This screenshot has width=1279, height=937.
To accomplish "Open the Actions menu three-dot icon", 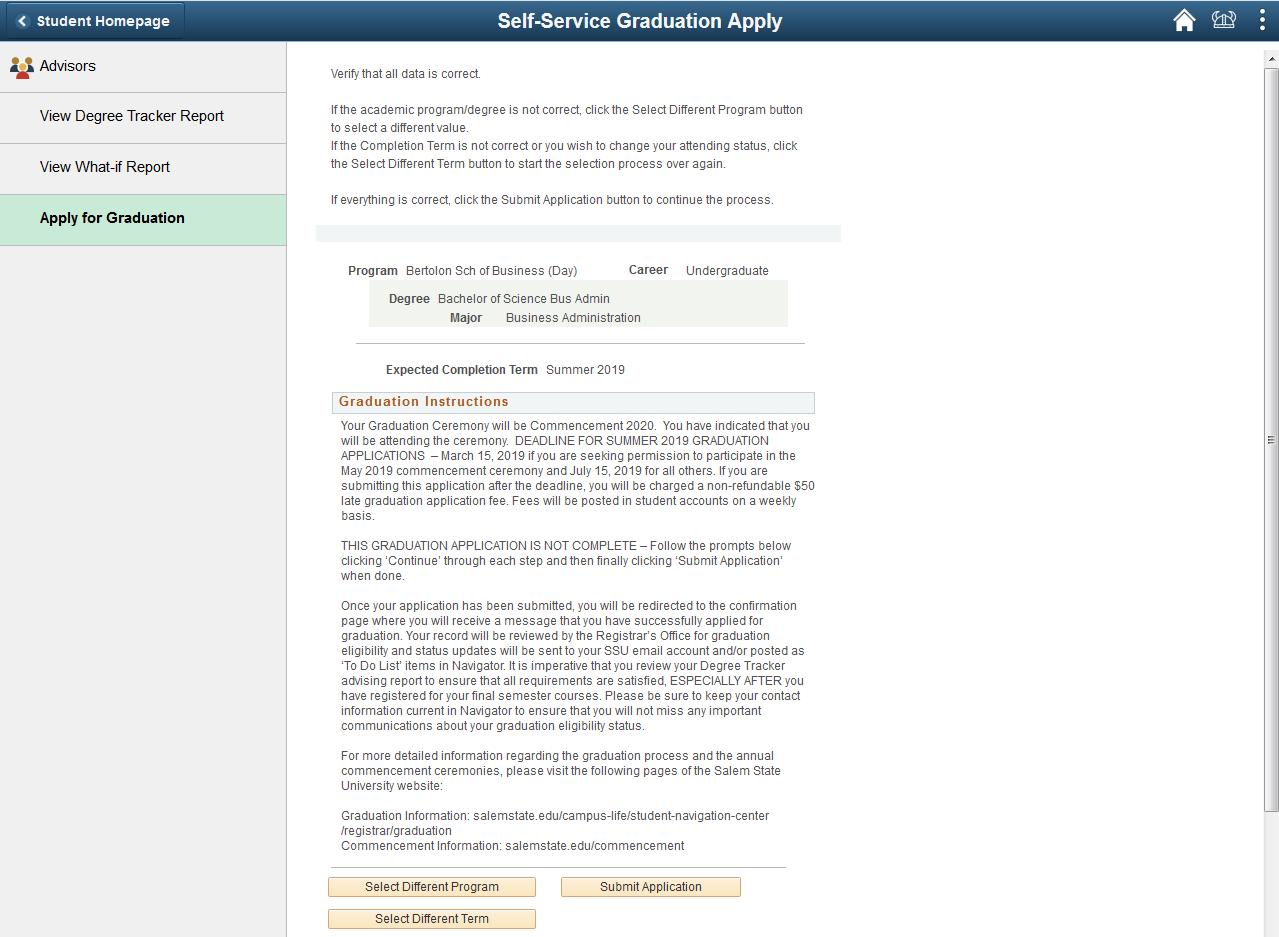I will pyautogui.click(x=1262, y=21).
